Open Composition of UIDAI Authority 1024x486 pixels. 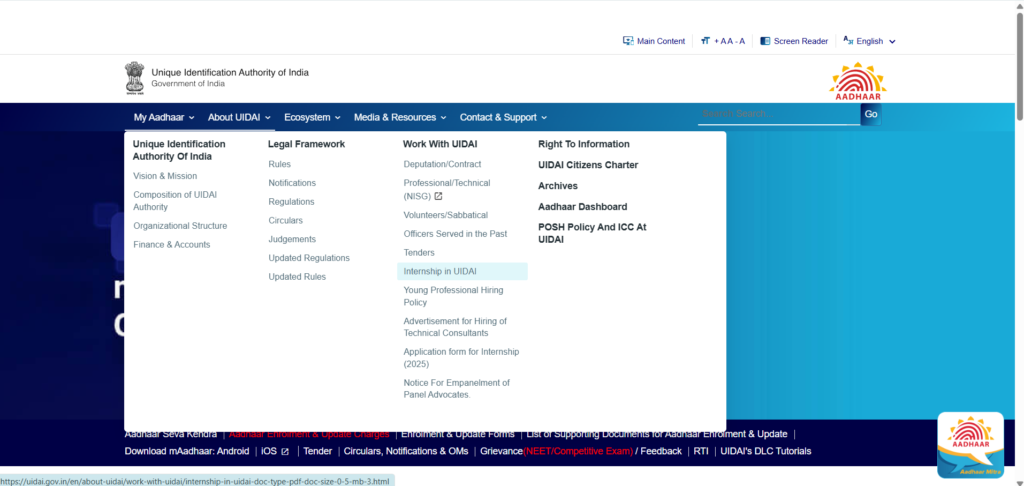[x=175, y=201]
